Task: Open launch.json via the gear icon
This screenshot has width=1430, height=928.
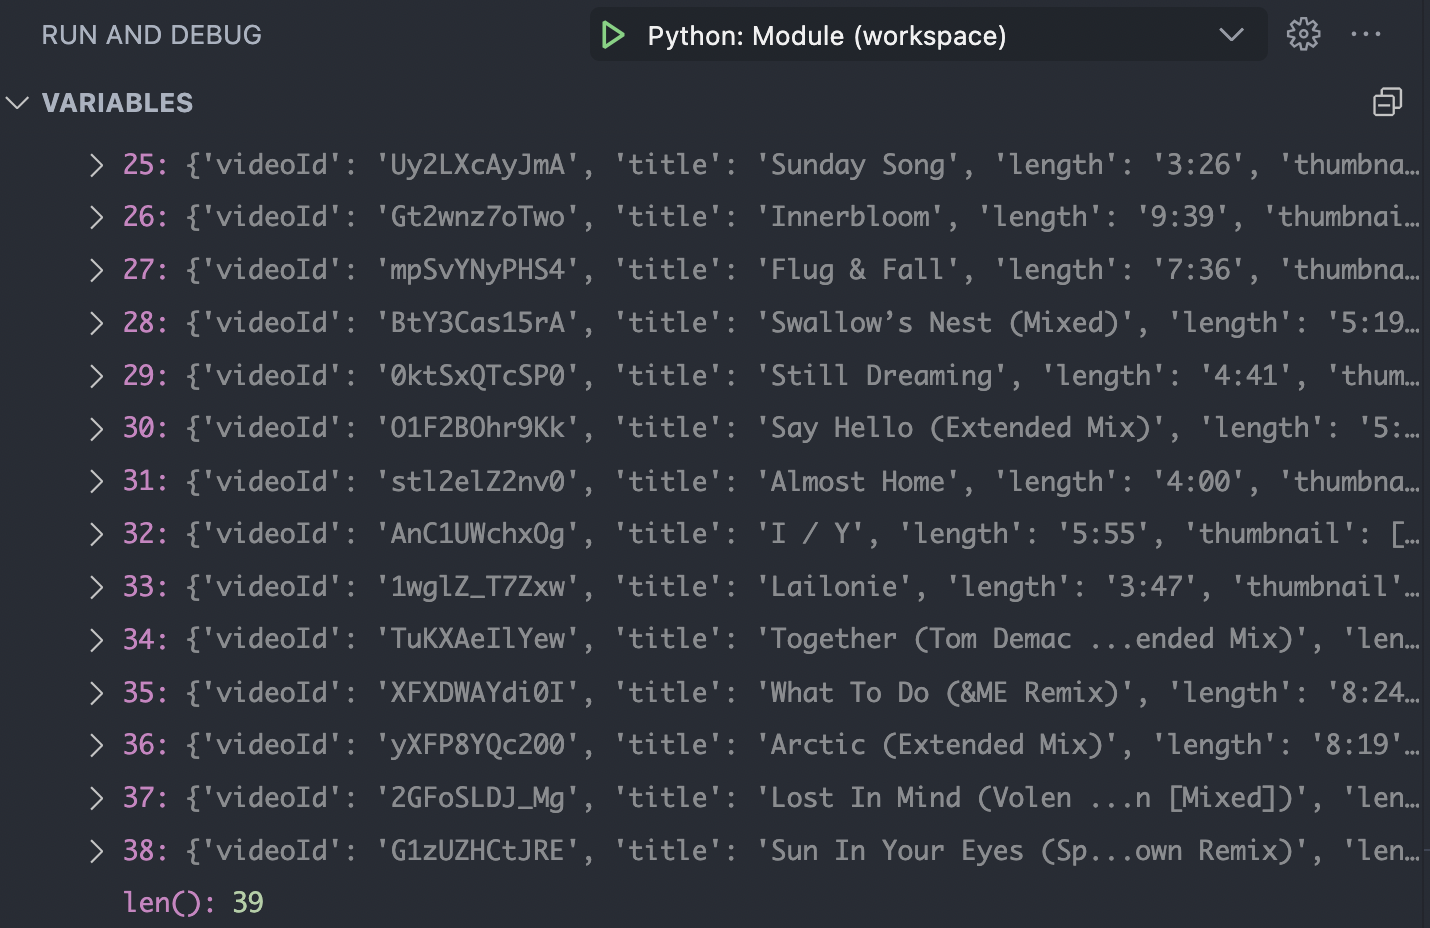Action: tap(1303, 35)
